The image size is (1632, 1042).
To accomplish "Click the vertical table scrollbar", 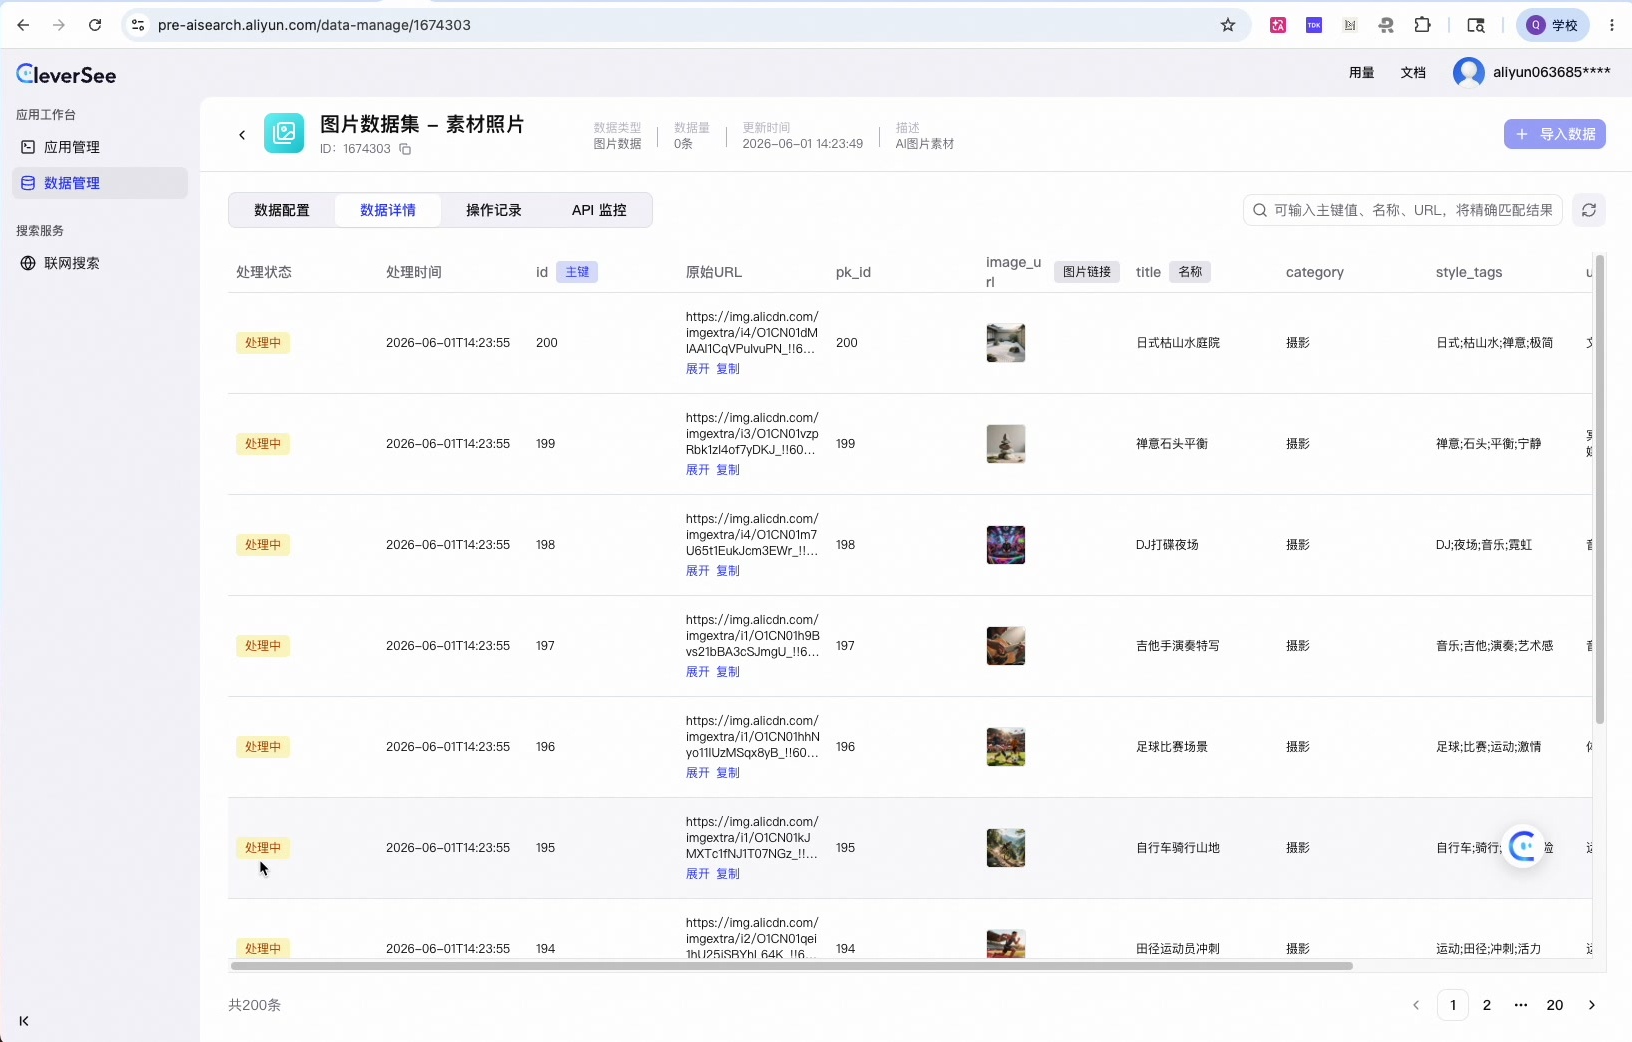I will pos(1600,489).
